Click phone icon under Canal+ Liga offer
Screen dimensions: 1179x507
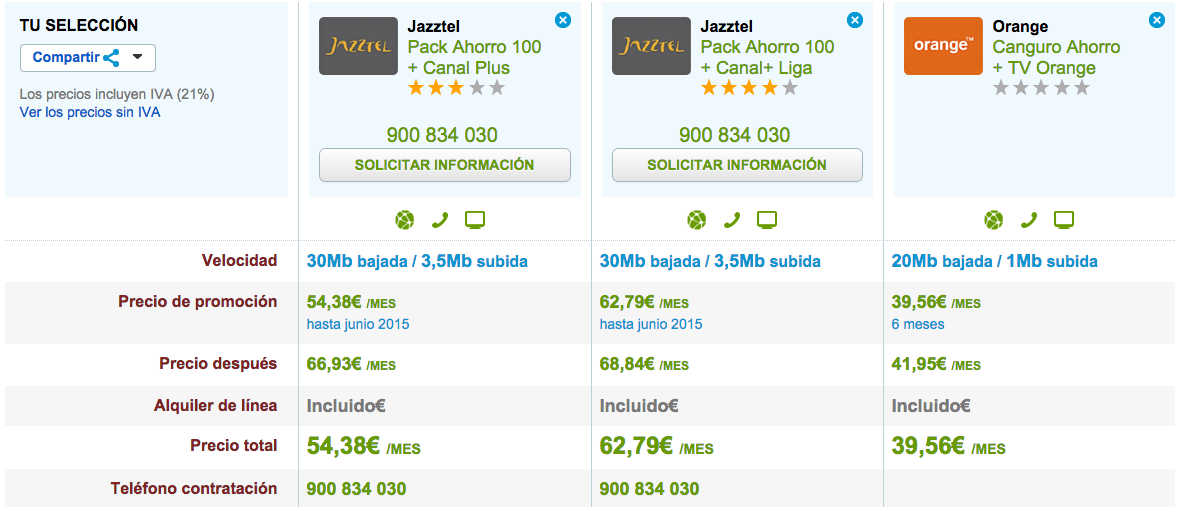tap(732, 220)
